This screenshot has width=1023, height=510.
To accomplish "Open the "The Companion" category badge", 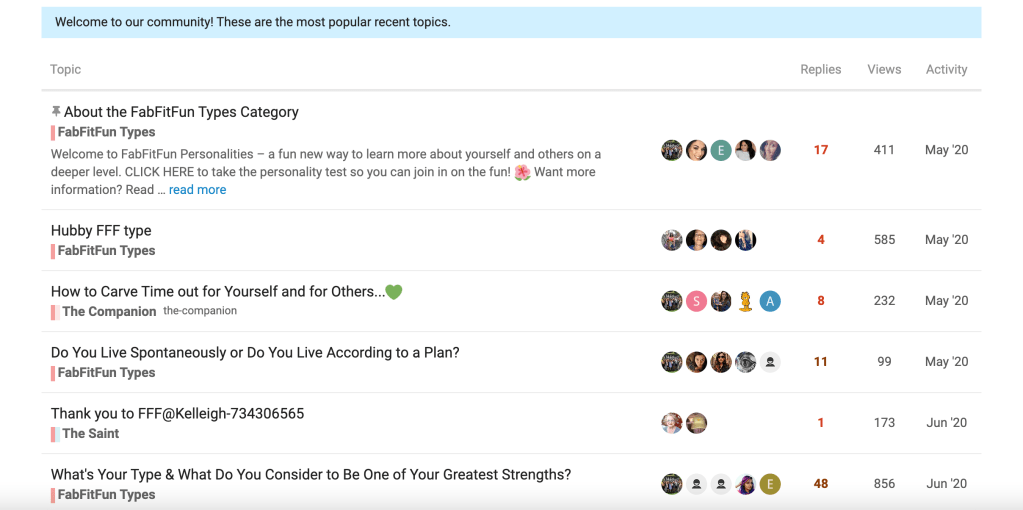I will tap(108, 312).
